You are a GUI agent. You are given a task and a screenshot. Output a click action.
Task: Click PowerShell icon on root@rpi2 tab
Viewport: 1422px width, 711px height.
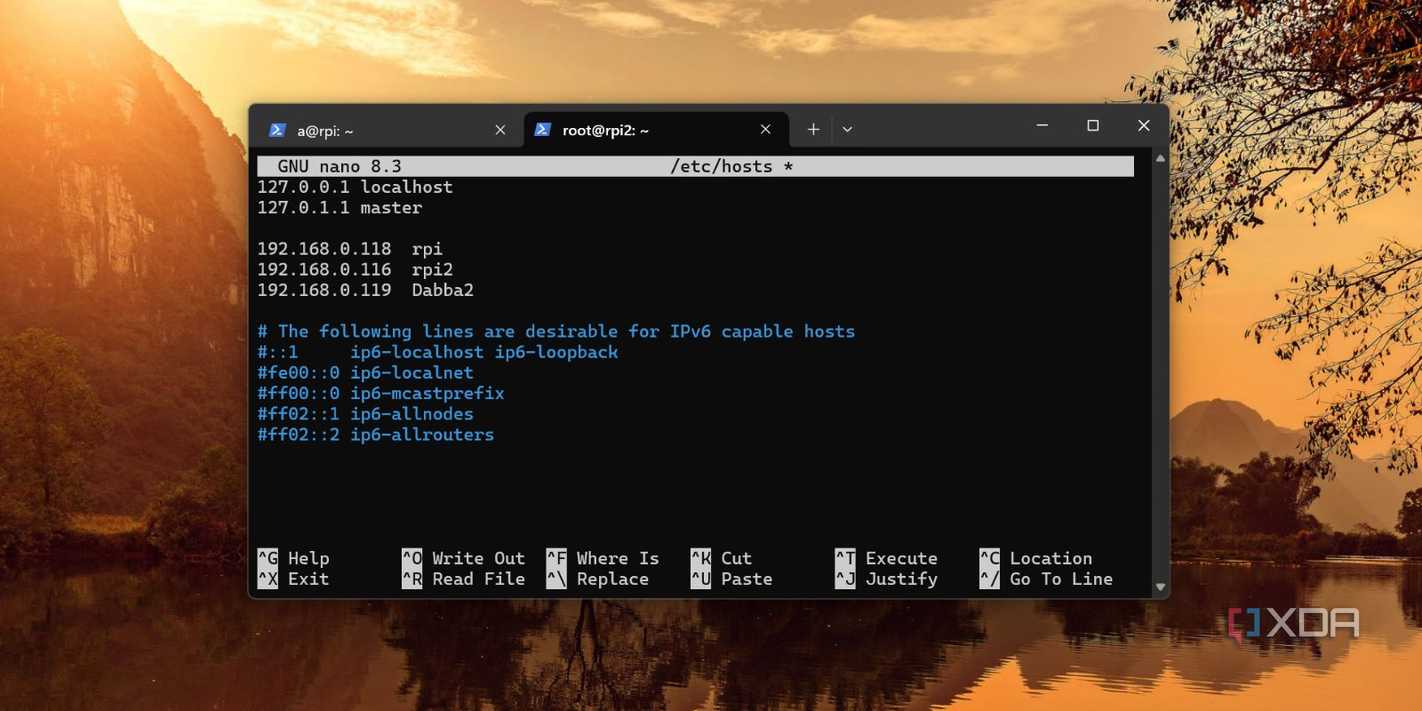(x=543, y=129)
